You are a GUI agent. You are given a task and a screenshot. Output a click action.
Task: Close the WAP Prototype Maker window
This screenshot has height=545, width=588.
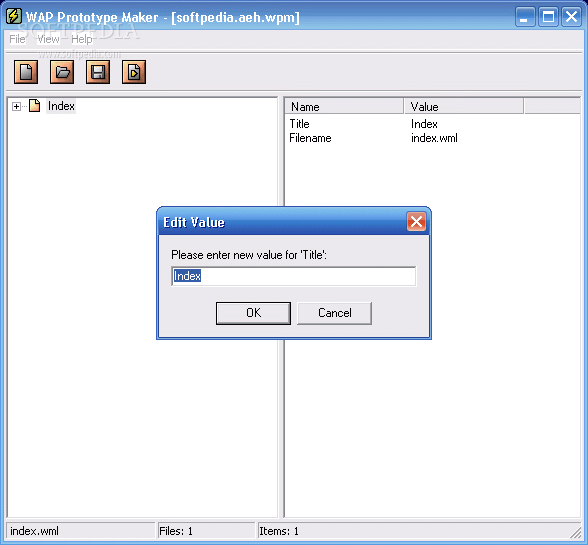[571, 17]
